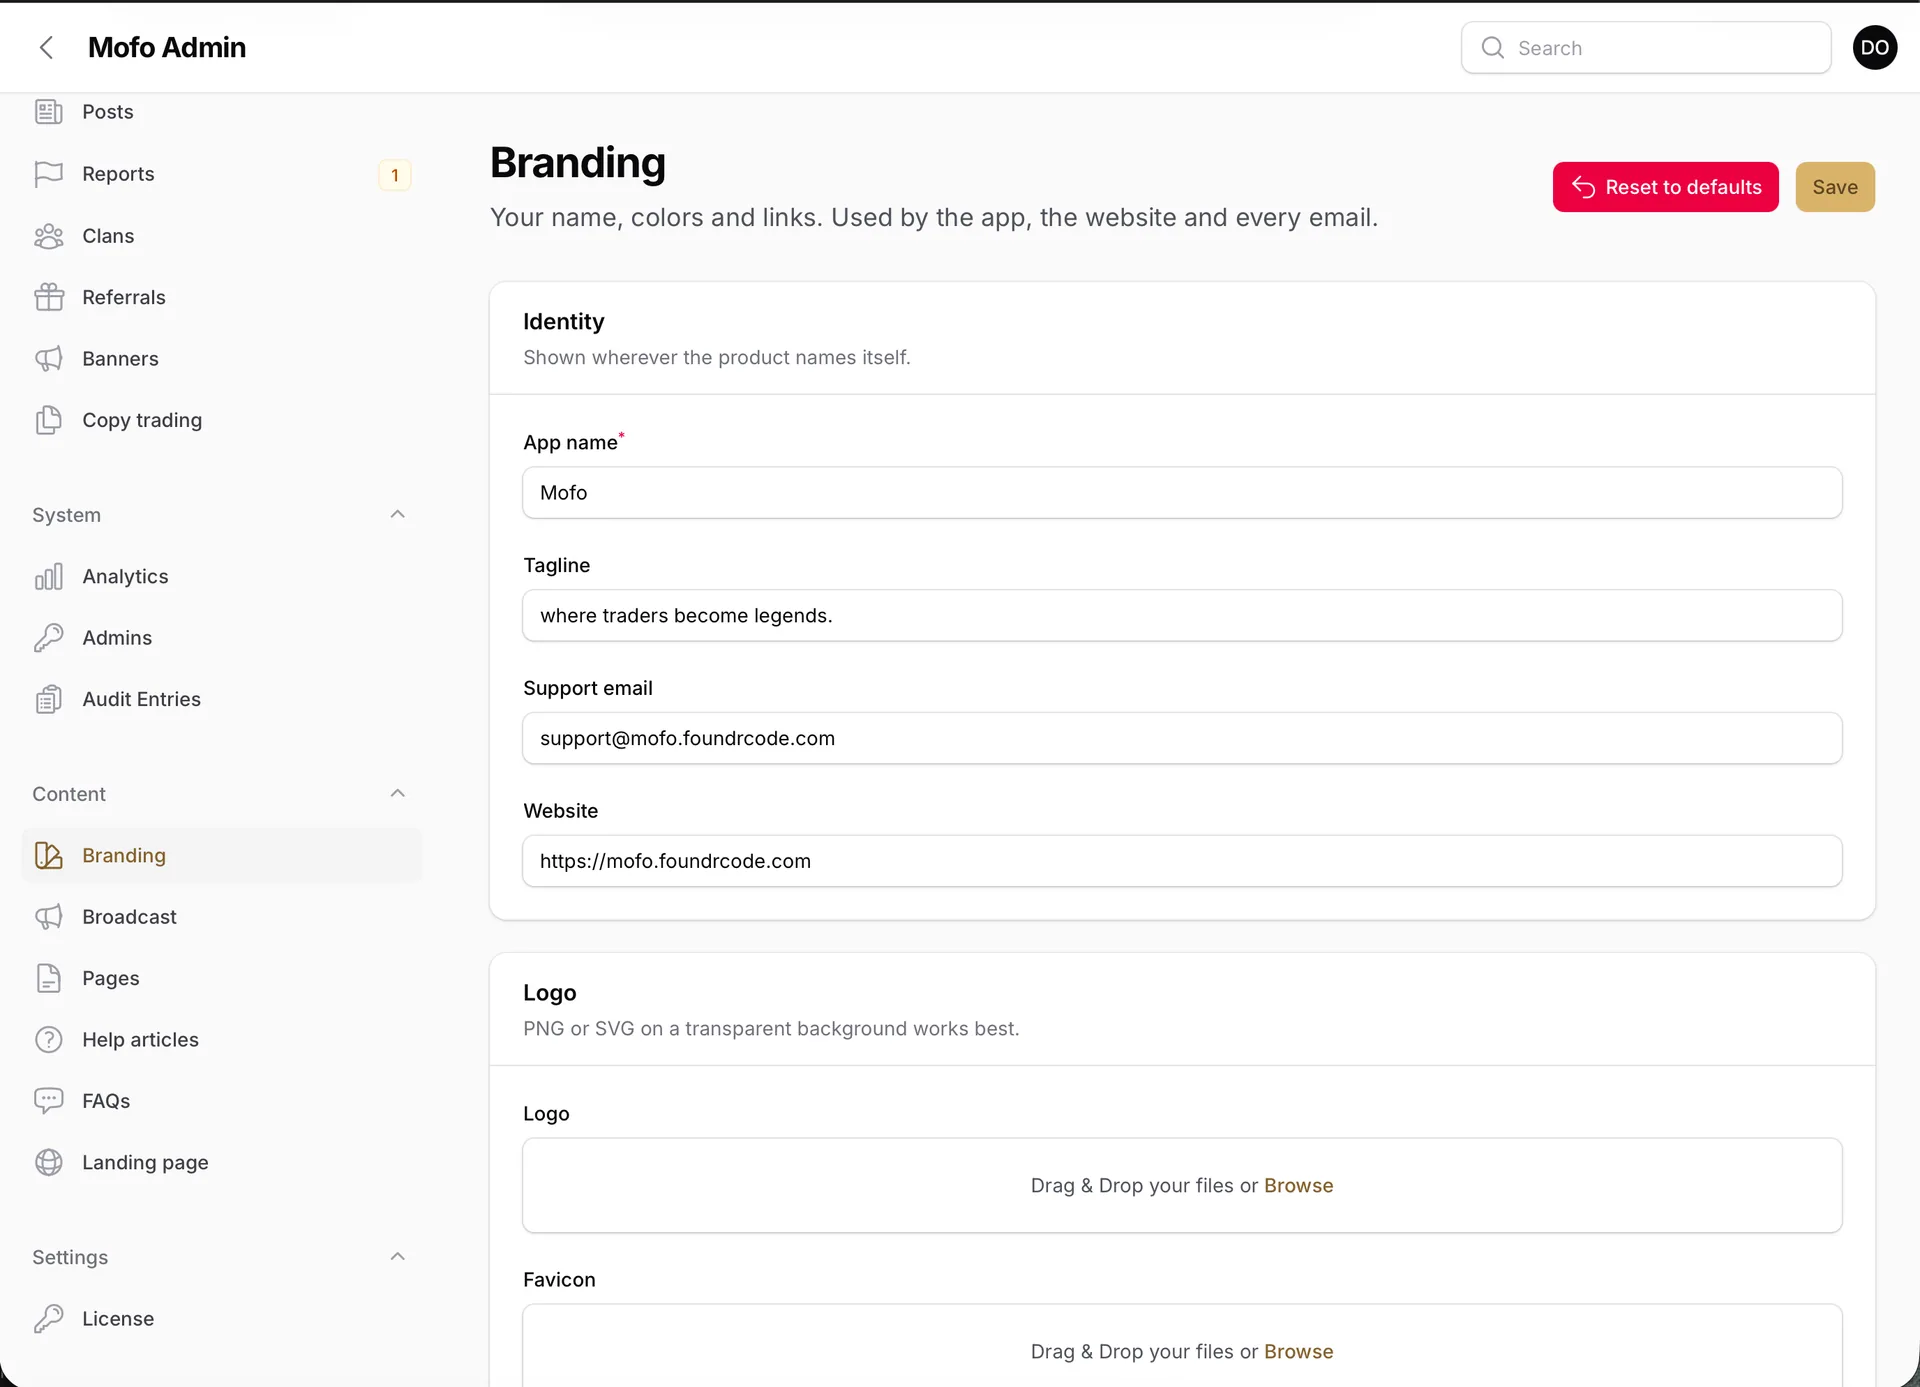Open the Landing page section
The height and width of the screenshot is (1387, 1920).
220,1162
